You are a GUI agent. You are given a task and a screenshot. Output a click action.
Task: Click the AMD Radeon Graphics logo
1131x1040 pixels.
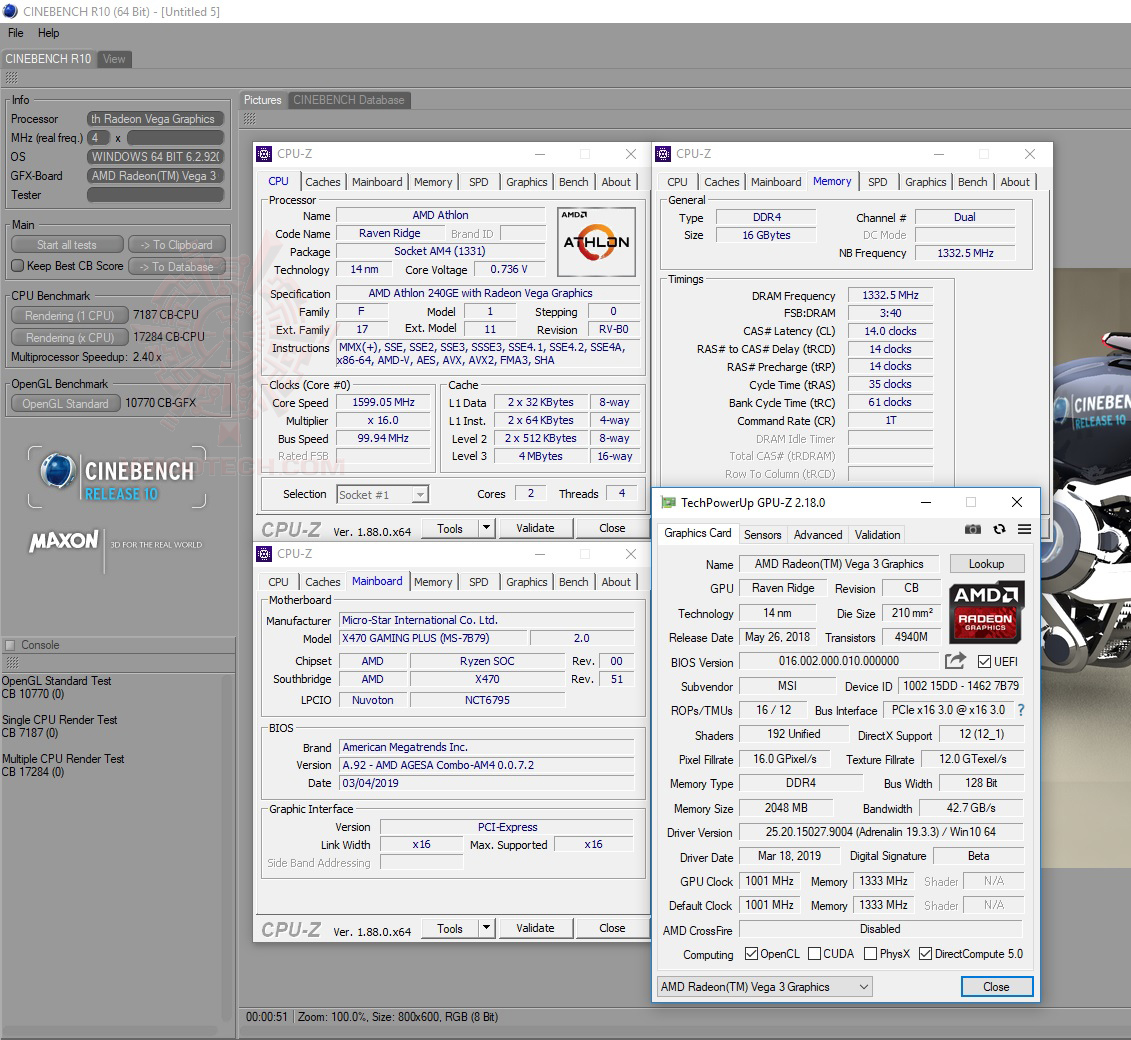point(986,610)
